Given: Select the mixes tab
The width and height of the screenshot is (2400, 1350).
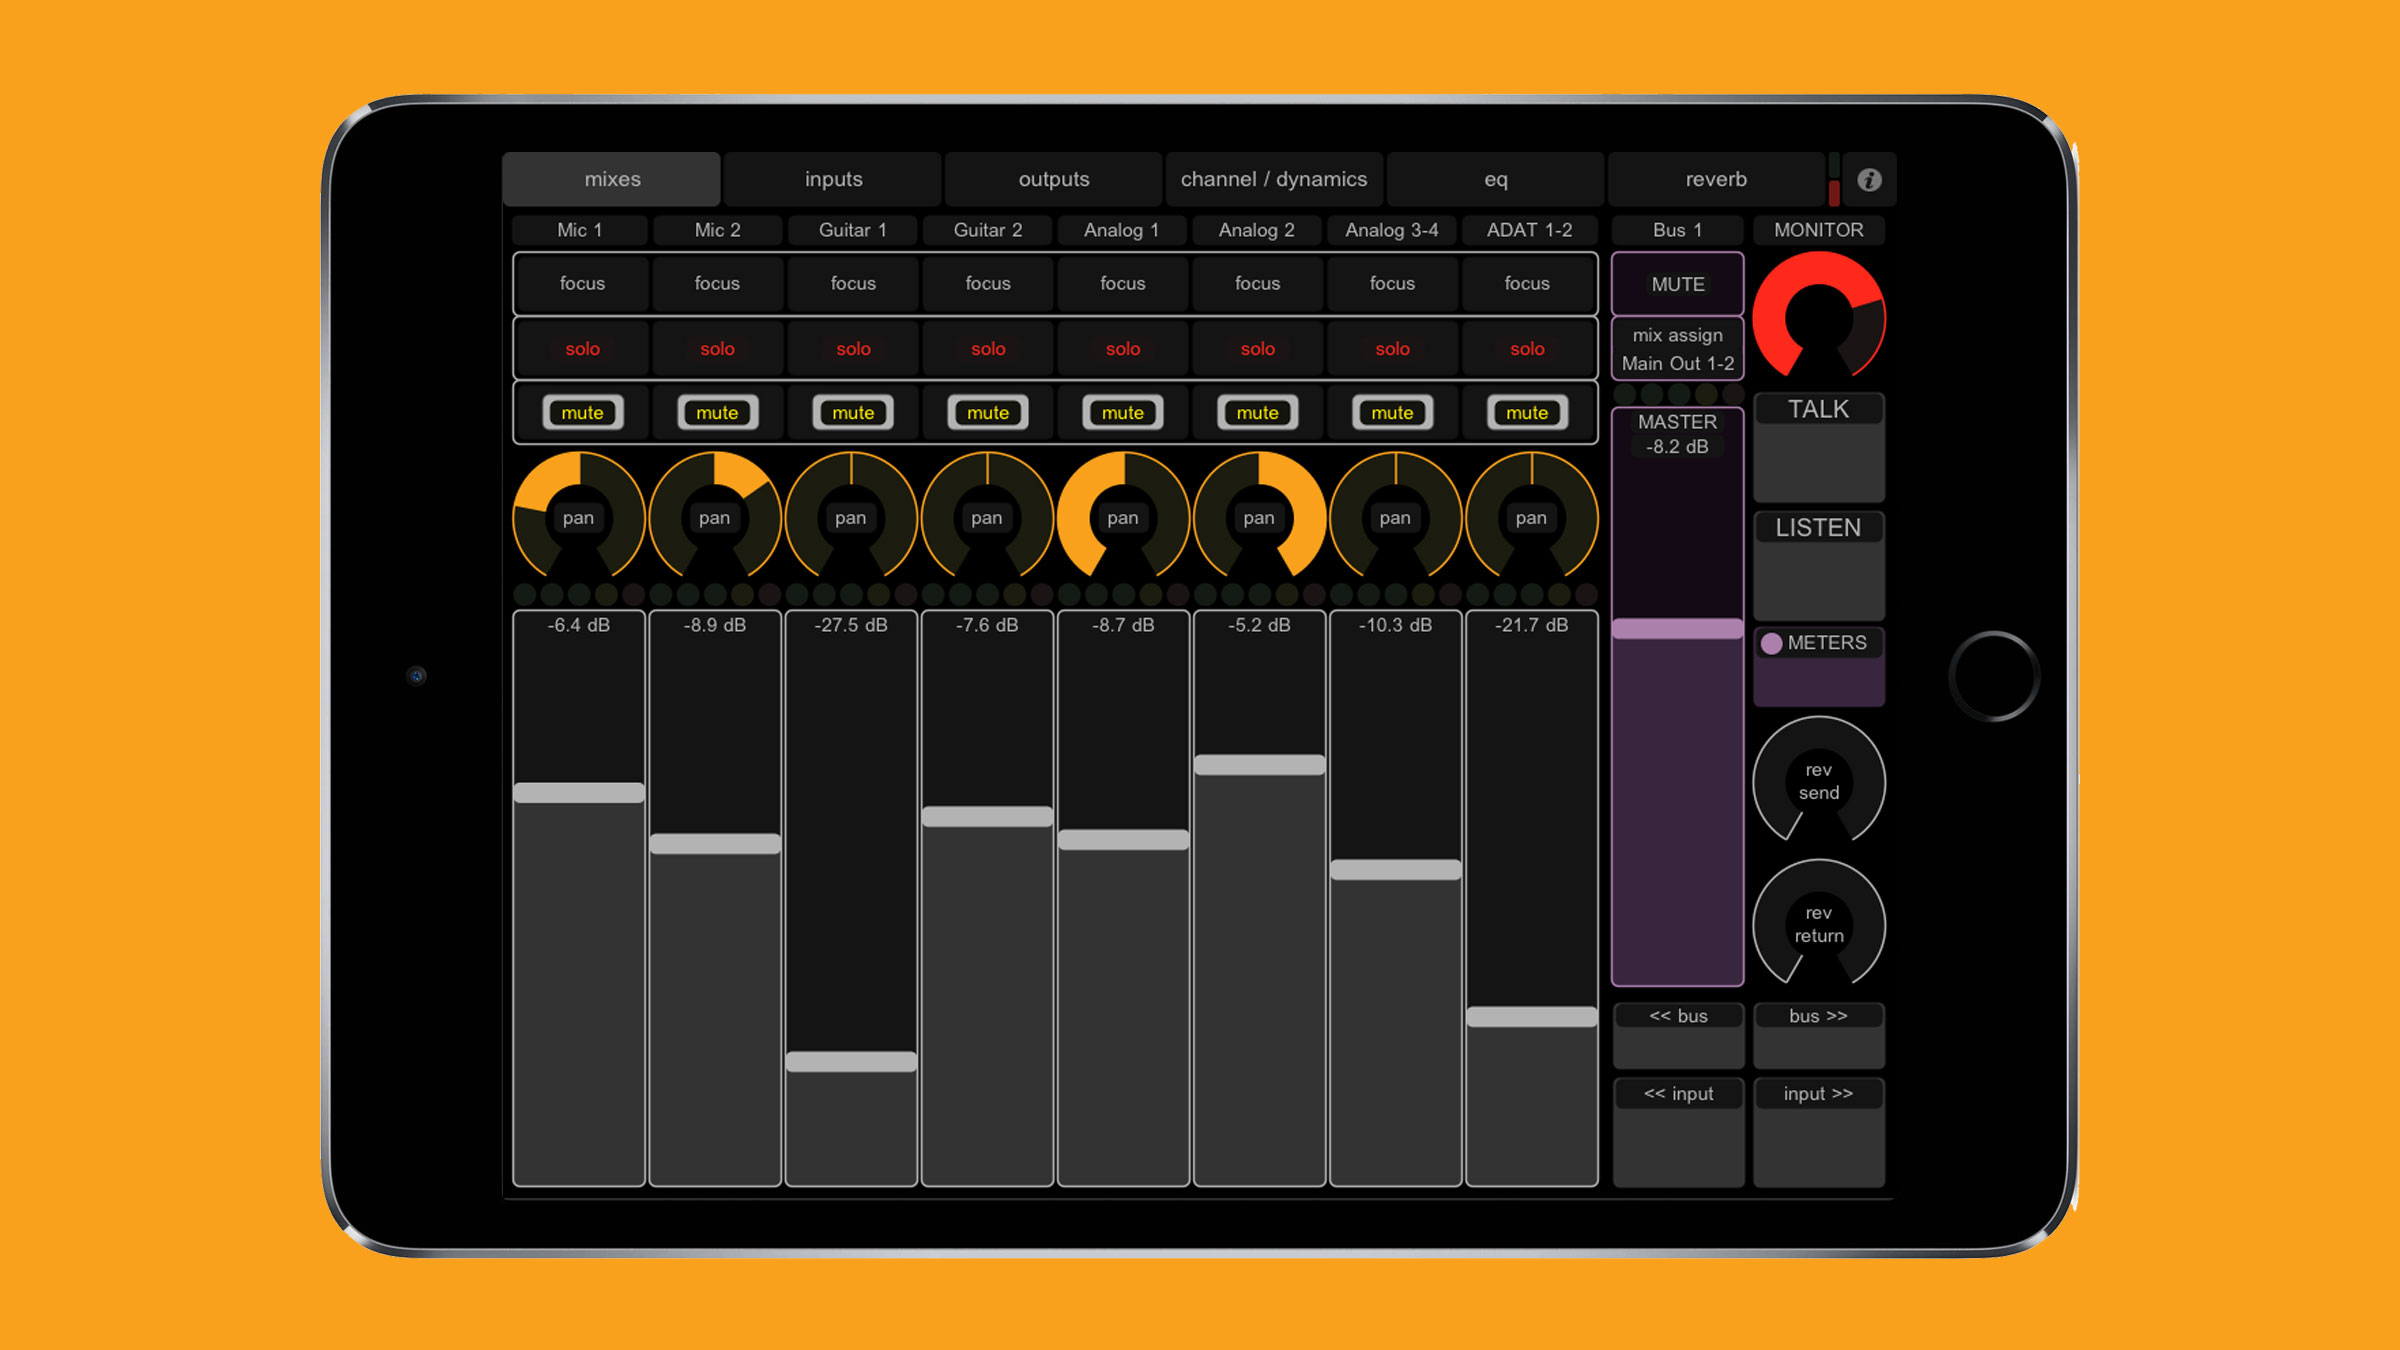Looking at the screenshot, I should [612, 179].
